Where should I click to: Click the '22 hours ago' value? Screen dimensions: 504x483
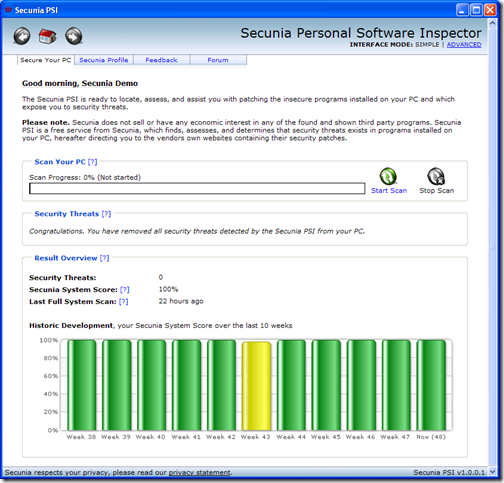coord(181,301)
